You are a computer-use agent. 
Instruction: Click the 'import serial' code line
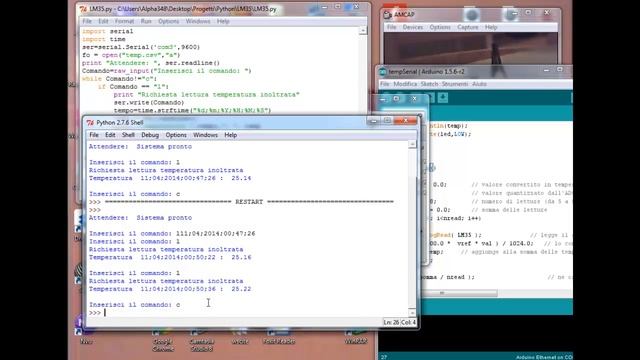click(108, 31)
